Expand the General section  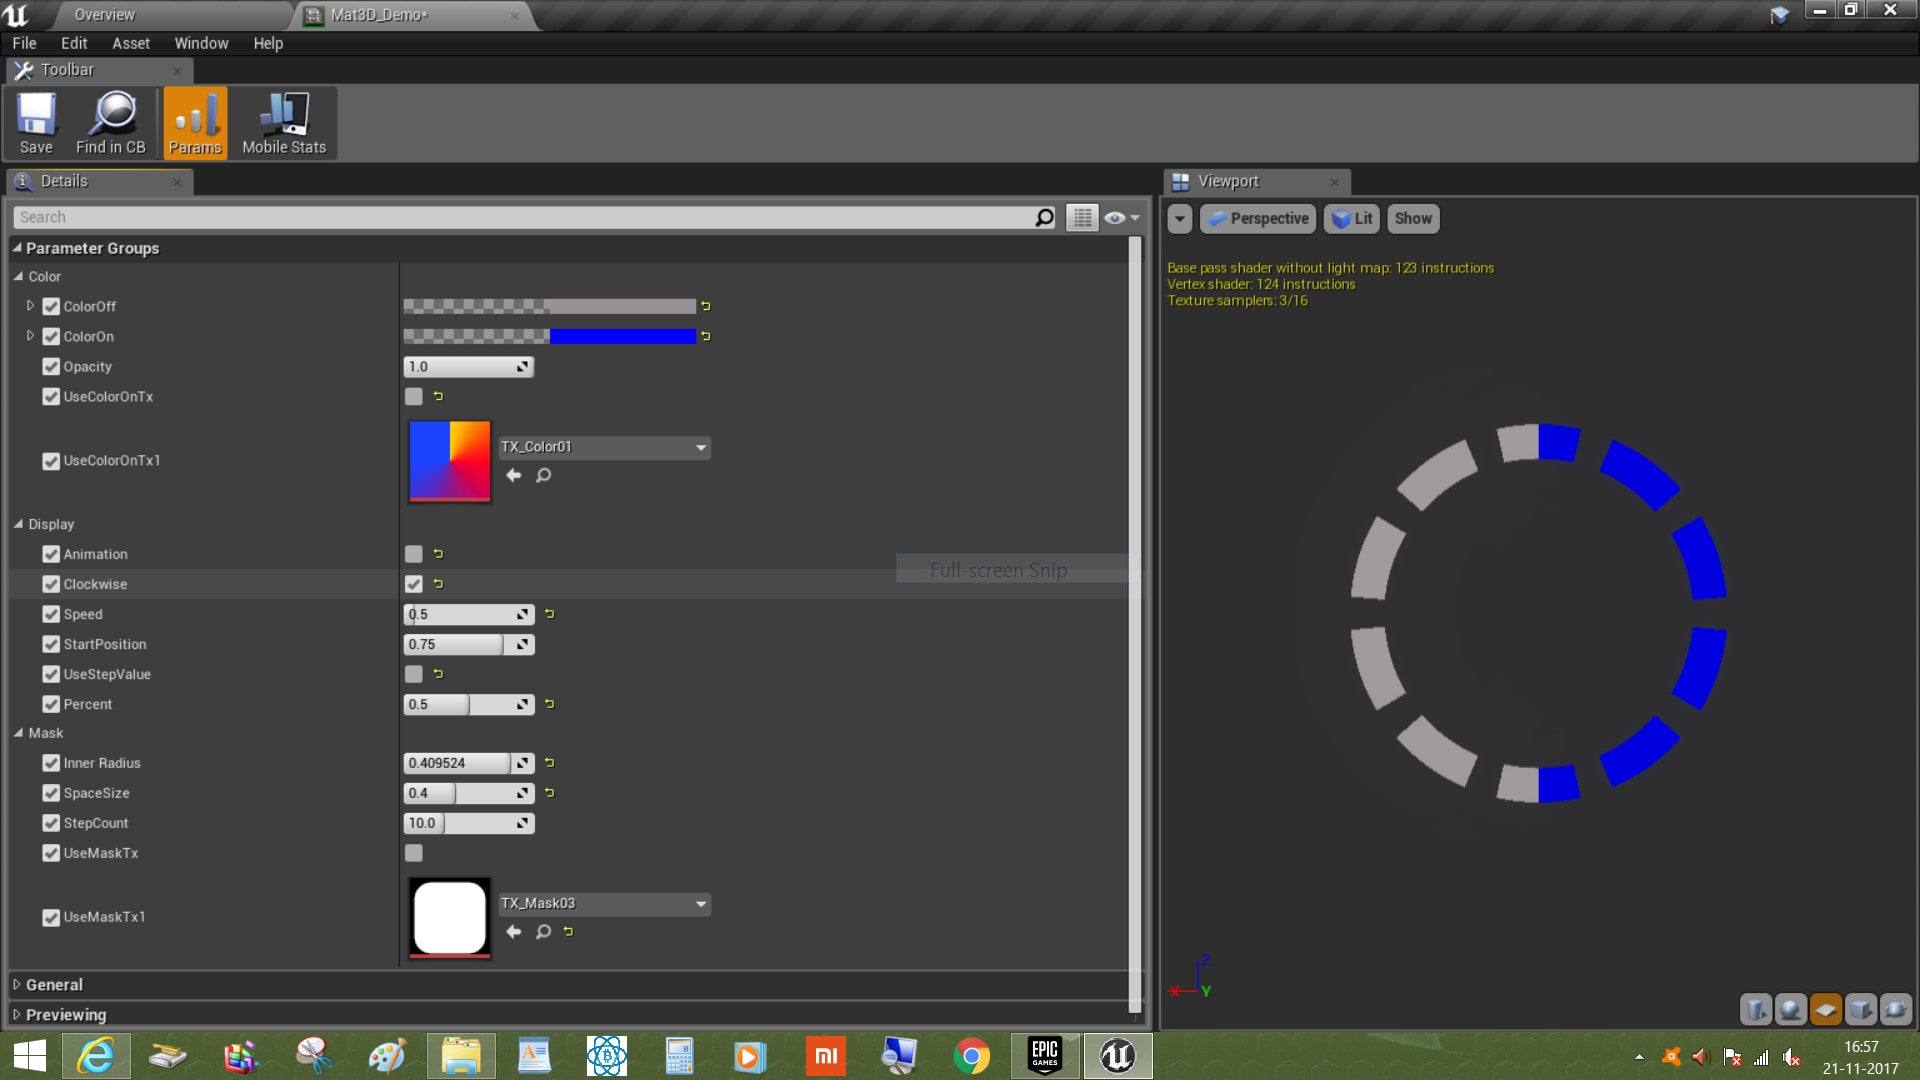coord(16,985)
